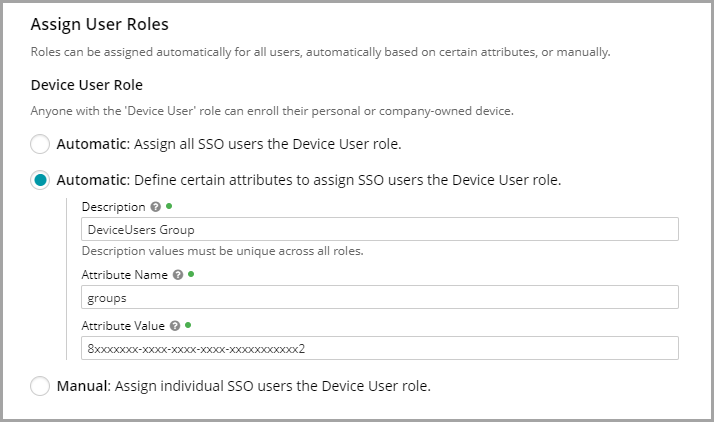Select the 'Define certain attributes' Automatic radio button
The image size is (714, 422).
pyautogui.click(x=40, y=181)
